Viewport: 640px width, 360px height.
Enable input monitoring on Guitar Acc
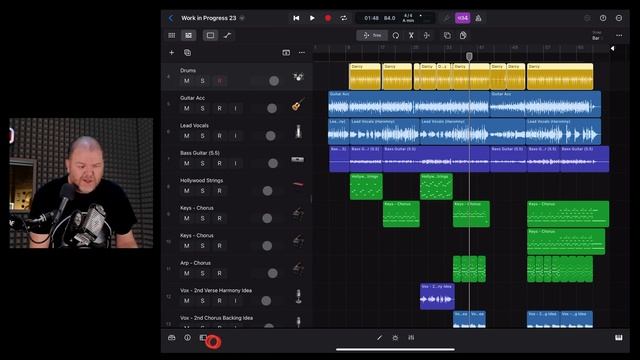pos(236,108)
